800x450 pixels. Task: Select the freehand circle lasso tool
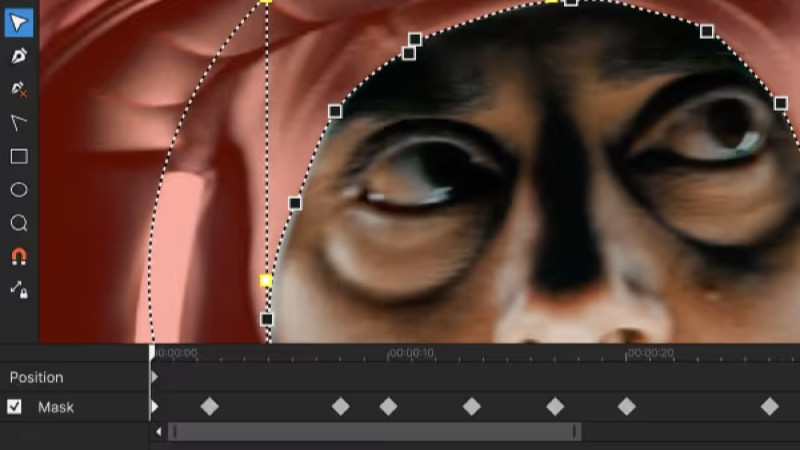click(19, 223)
